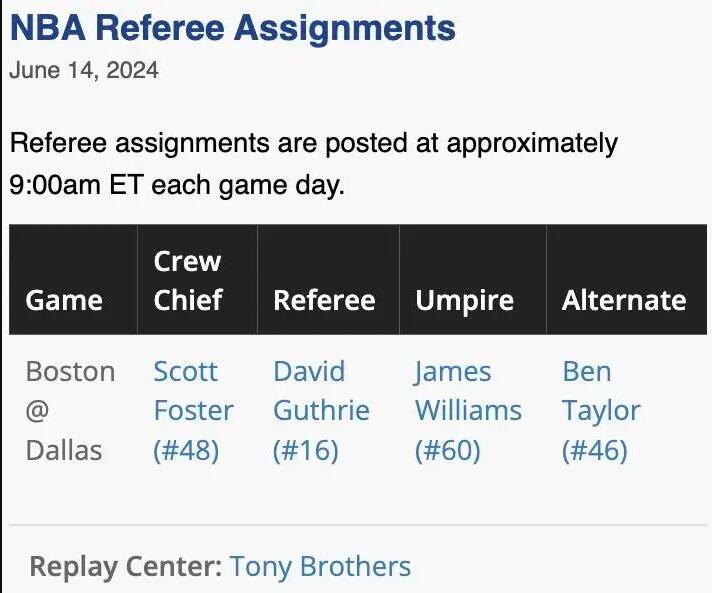Click the Game column header
The width and height of the screenshot is (712, 593).
(x=64, y=300)
